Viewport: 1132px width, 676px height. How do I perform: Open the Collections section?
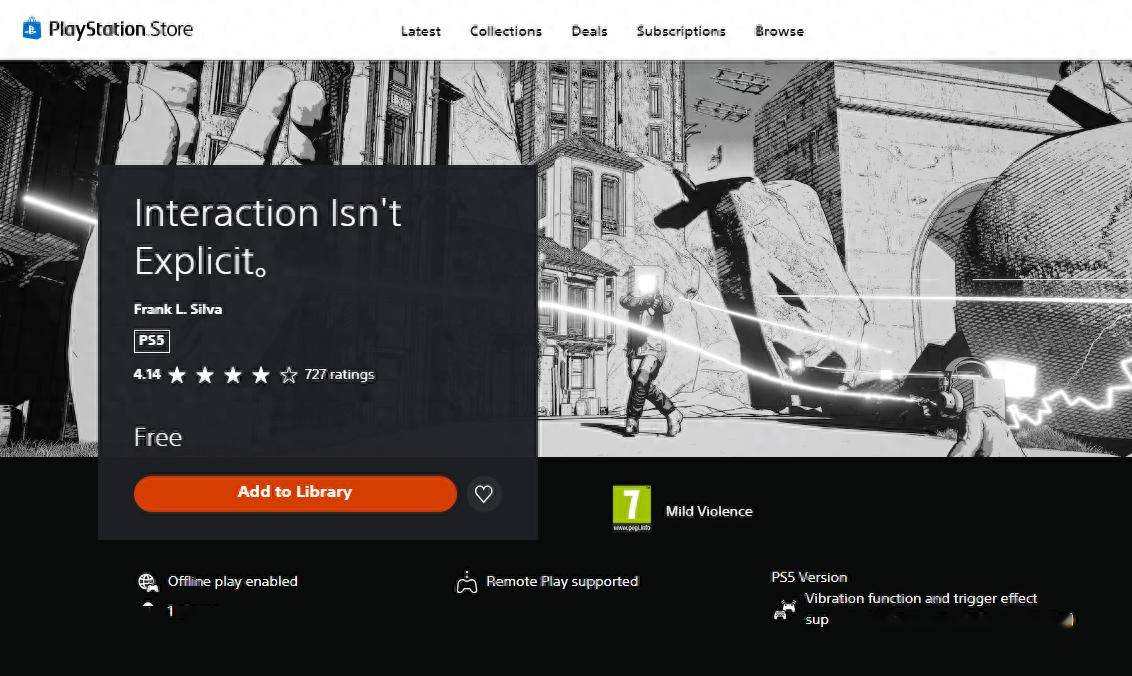(x=505, y=31)
